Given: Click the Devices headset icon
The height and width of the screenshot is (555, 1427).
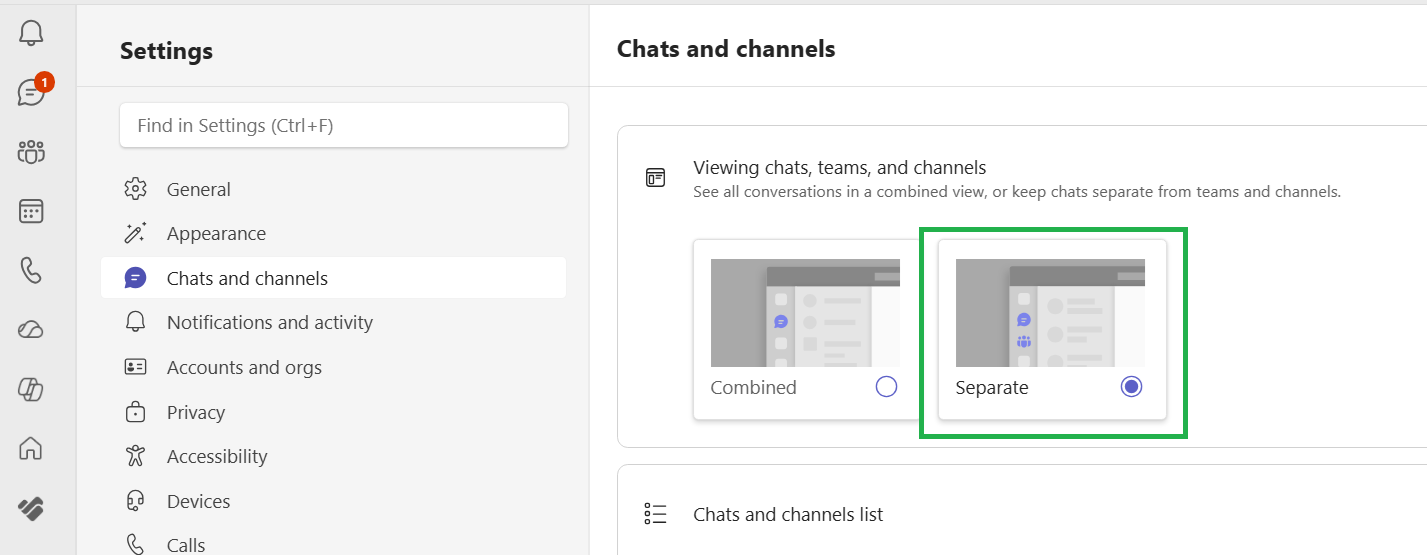Looking at the screenshot, I should pyautogui.click(x=135, y=501).
